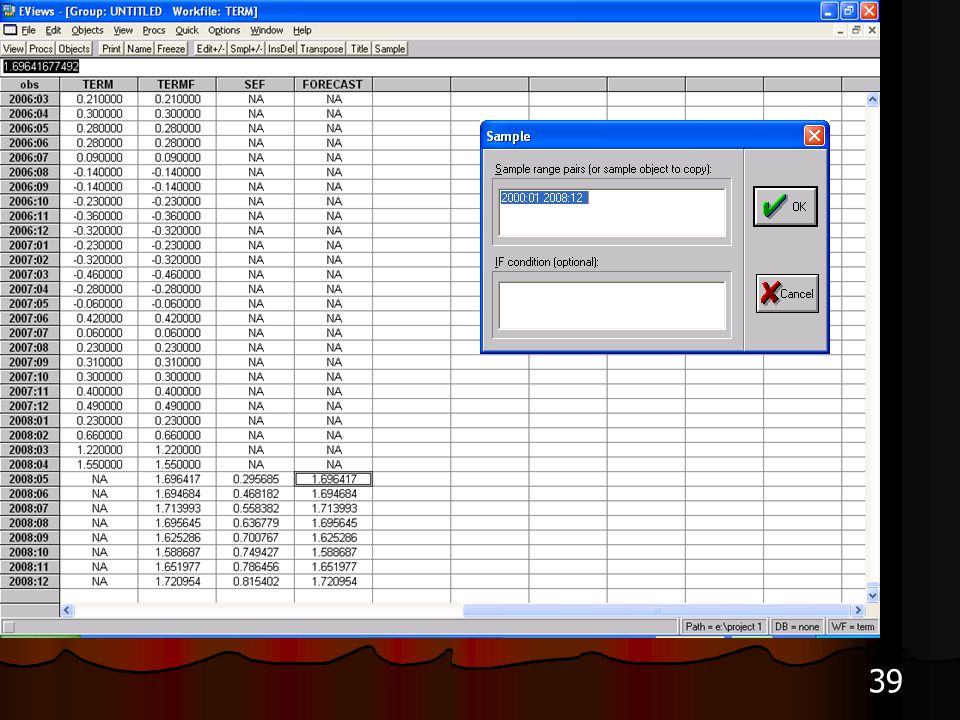Click the Sample range pairs input field
This screenshot has height=720, width=960.
pos(612,212)
